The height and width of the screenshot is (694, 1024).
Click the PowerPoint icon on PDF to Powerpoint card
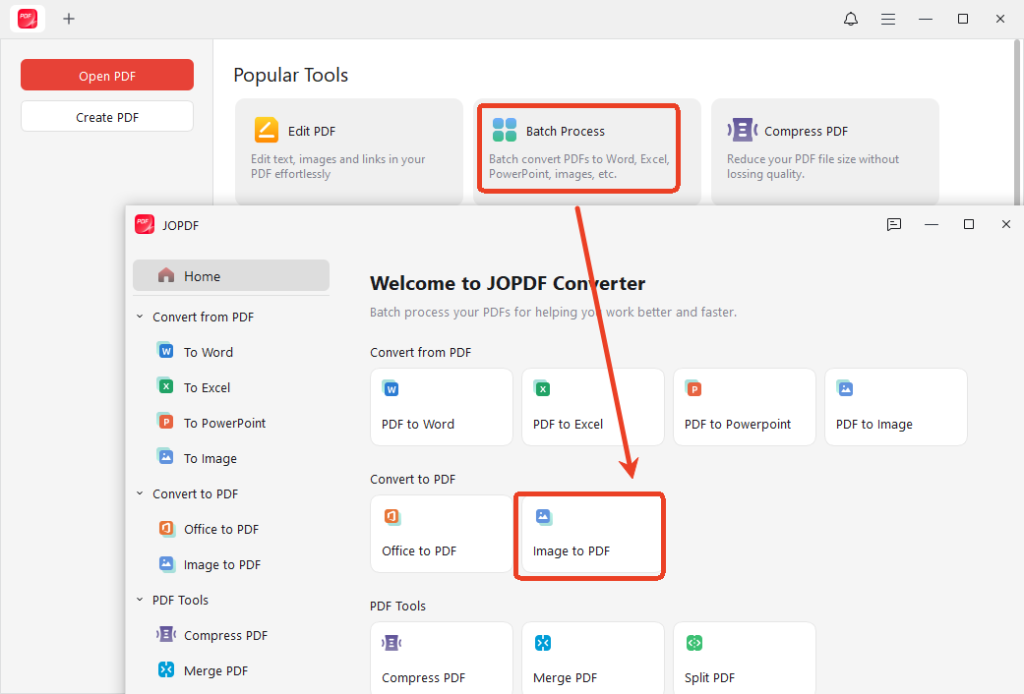(x=694, y=388)
